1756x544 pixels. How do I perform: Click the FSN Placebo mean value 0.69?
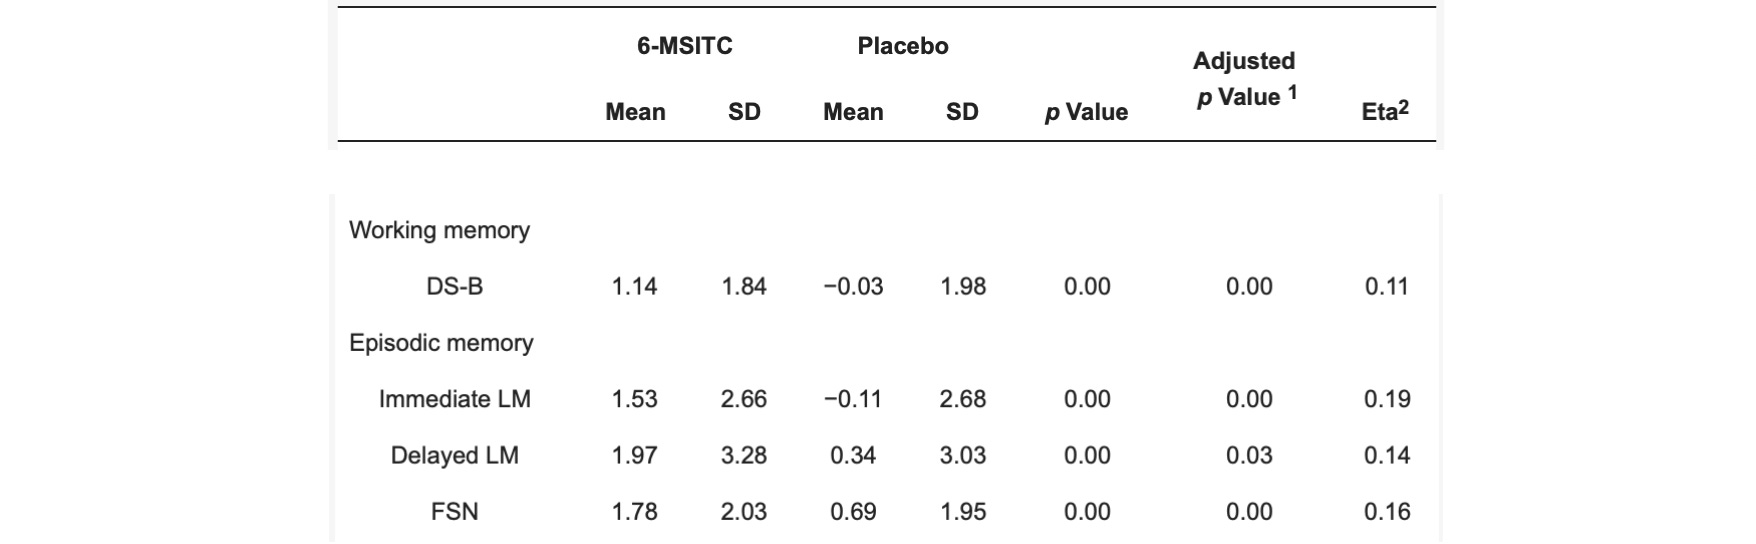click(853, 512)
